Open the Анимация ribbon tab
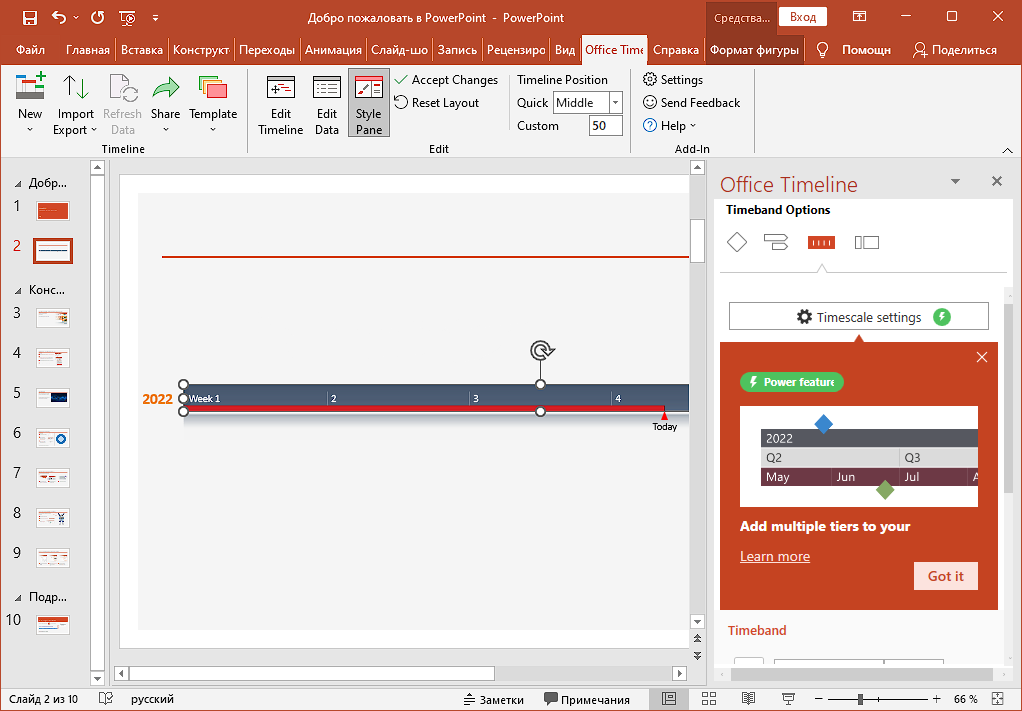 [x=334, y=50]
